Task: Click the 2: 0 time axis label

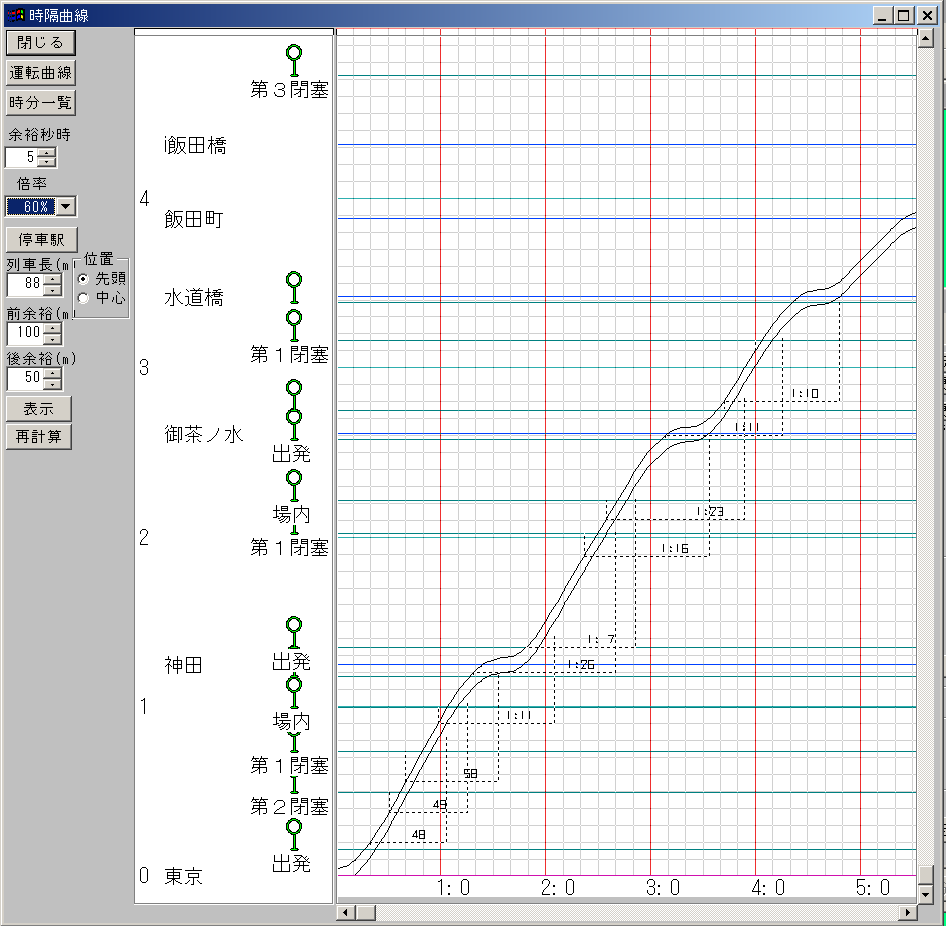Action: tap(558, 887)
